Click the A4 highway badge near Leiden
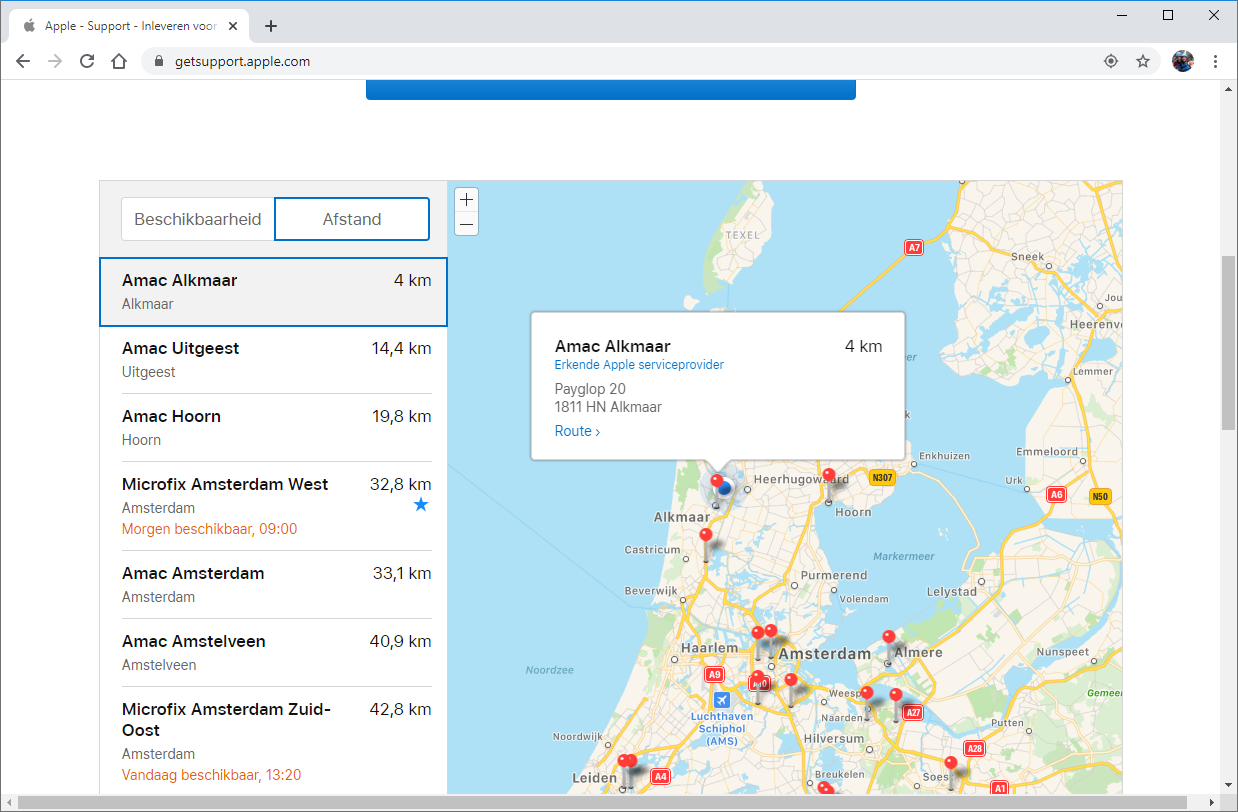Viewport: 1238px width, 812px height. click(x=660, y=775)
